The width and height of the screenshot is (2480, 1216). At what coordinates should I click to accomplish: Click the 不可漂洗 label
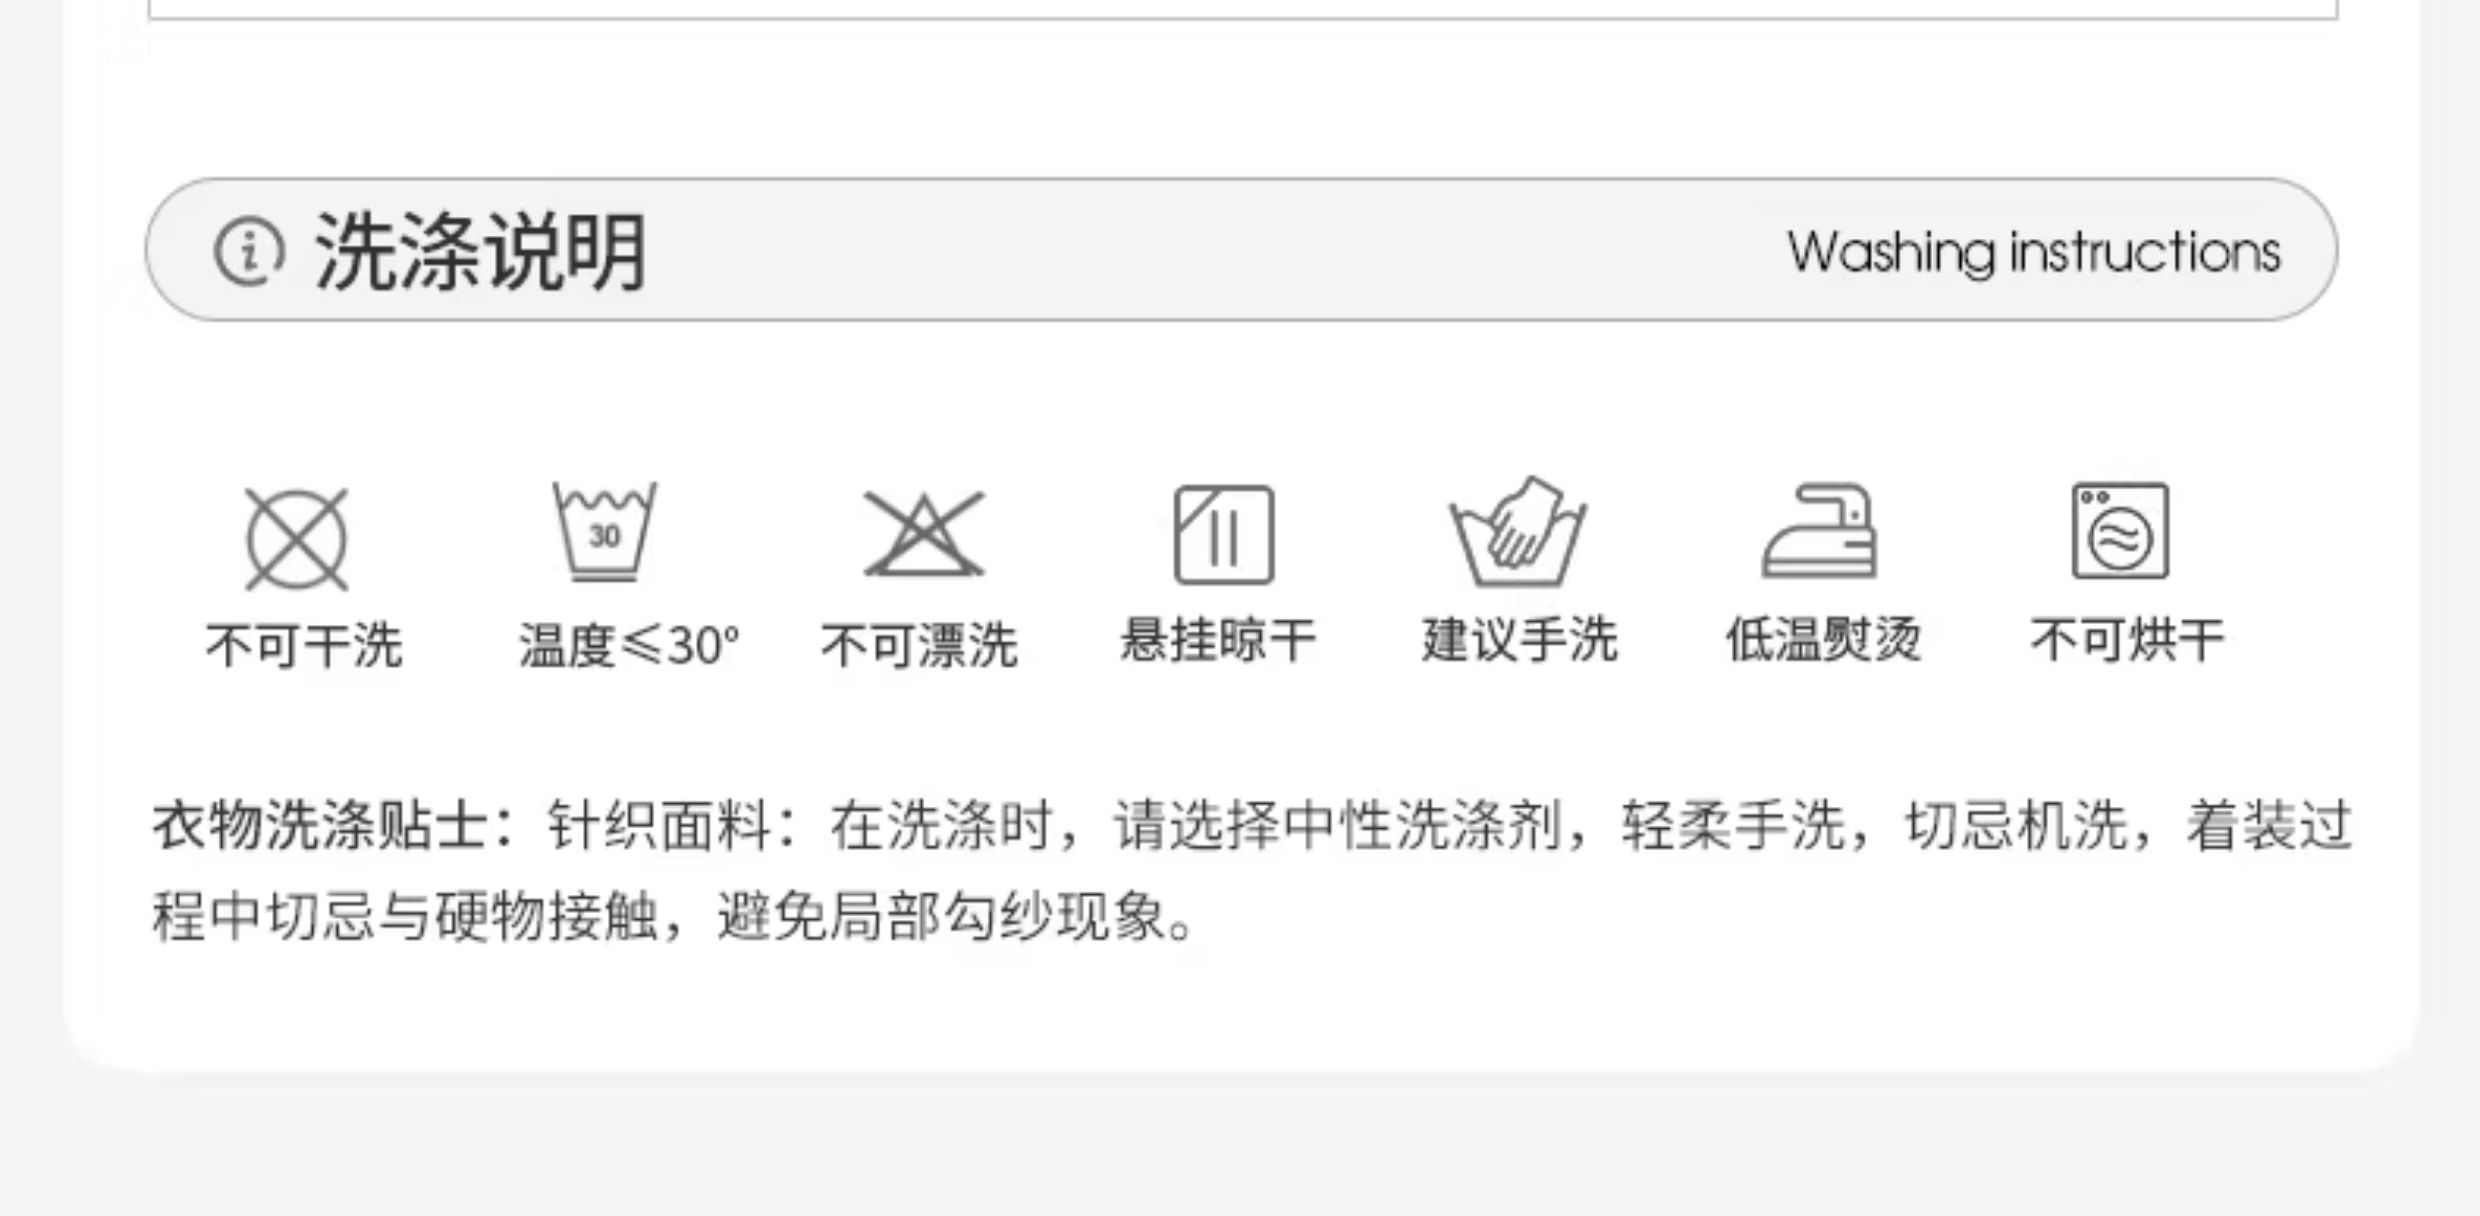click(920, 645)
